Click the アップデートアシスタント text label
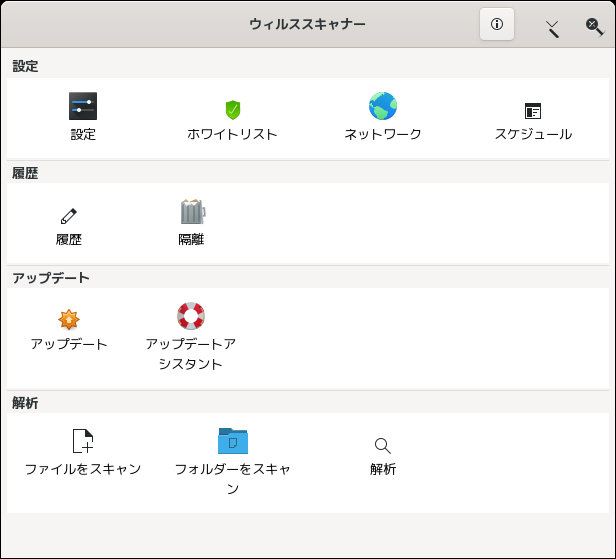 191,354
